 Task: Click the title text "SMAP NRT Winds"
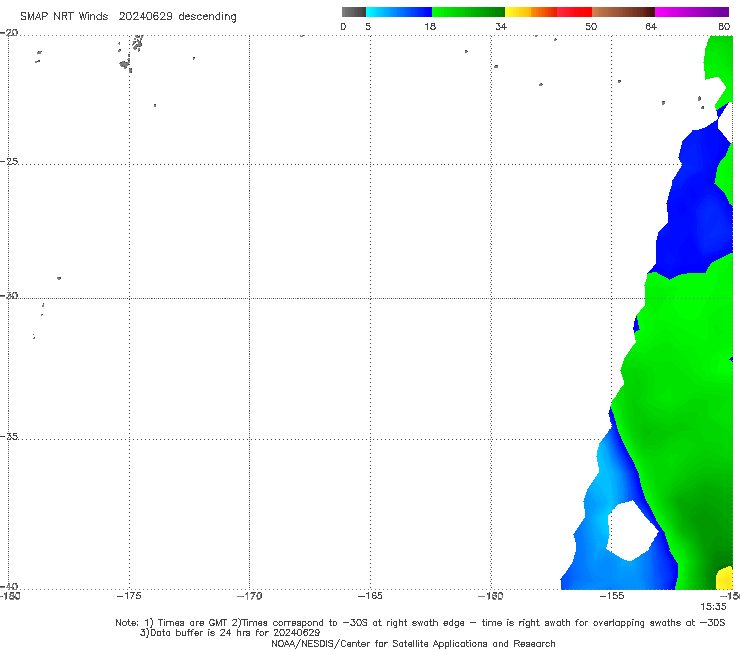click(x=64, y=17)
